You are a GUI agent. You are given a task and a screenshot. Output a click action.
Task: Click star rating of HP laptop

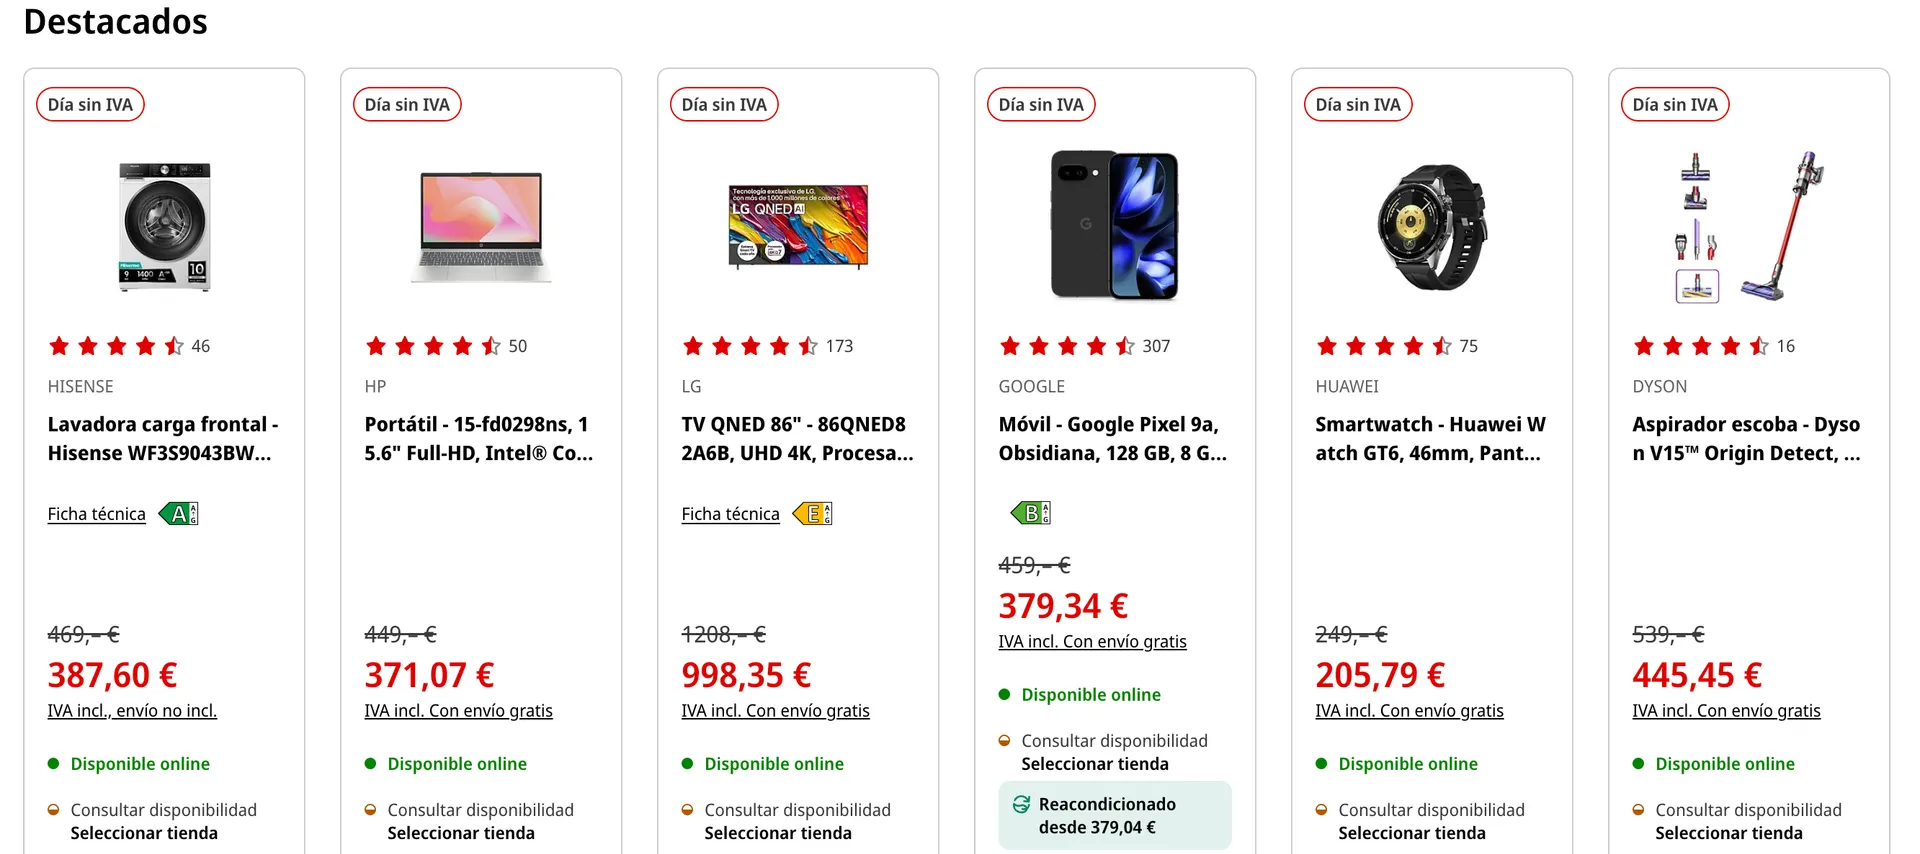click(x=433, y=346)
